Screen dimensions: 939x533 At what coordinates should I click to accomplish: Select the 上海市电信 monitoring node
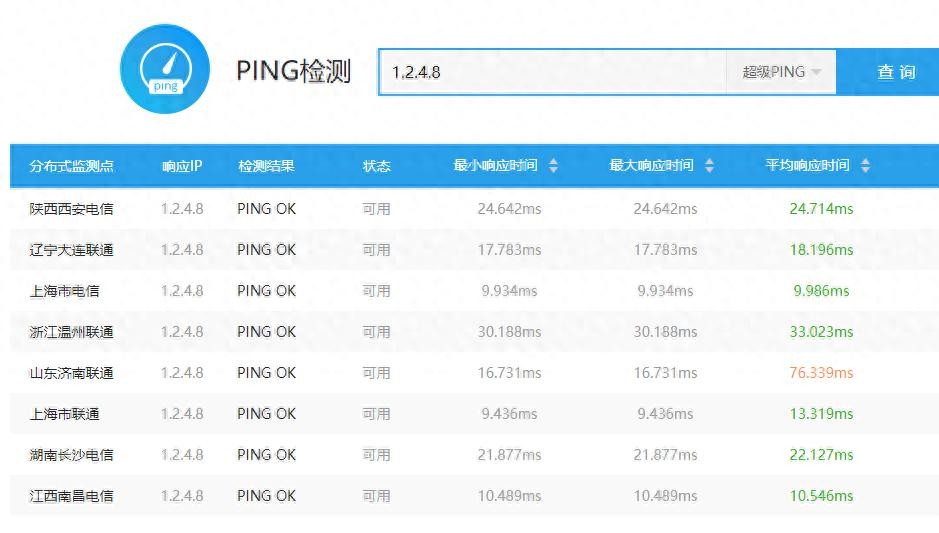click(x=65, y=291)
